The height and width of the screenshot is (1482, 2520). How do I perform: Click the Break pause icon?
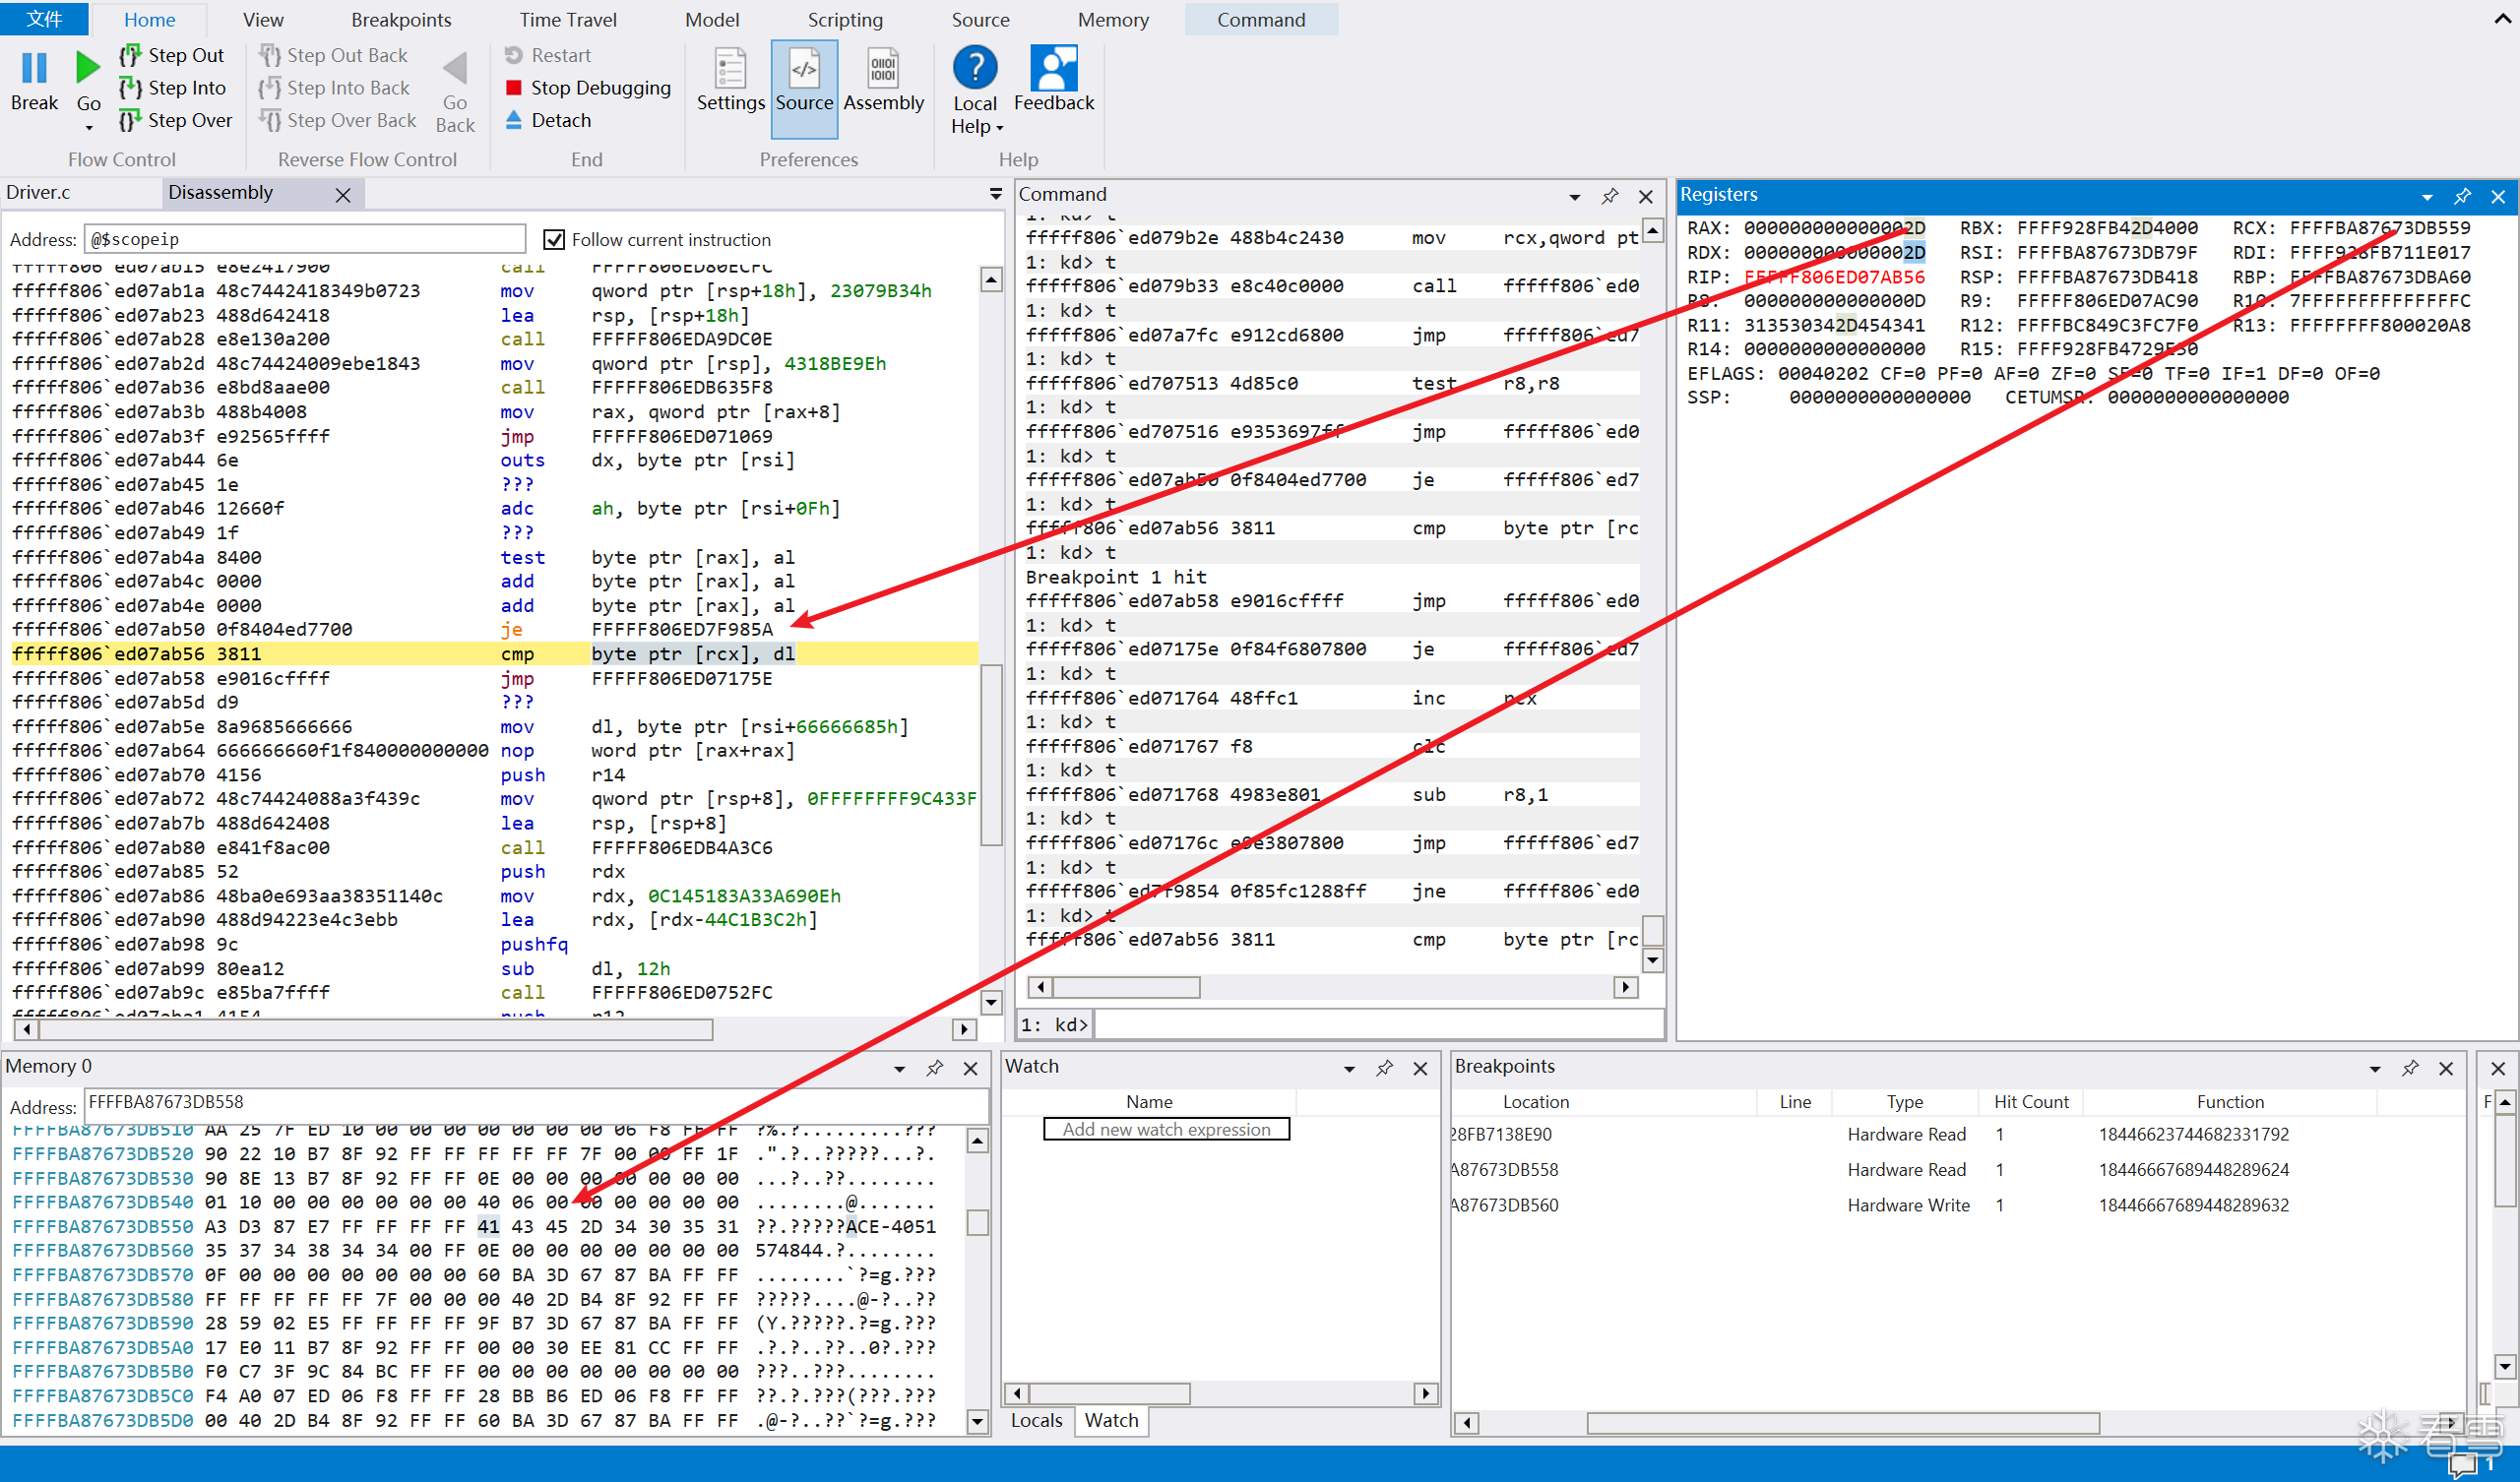(x=34, y=68)
